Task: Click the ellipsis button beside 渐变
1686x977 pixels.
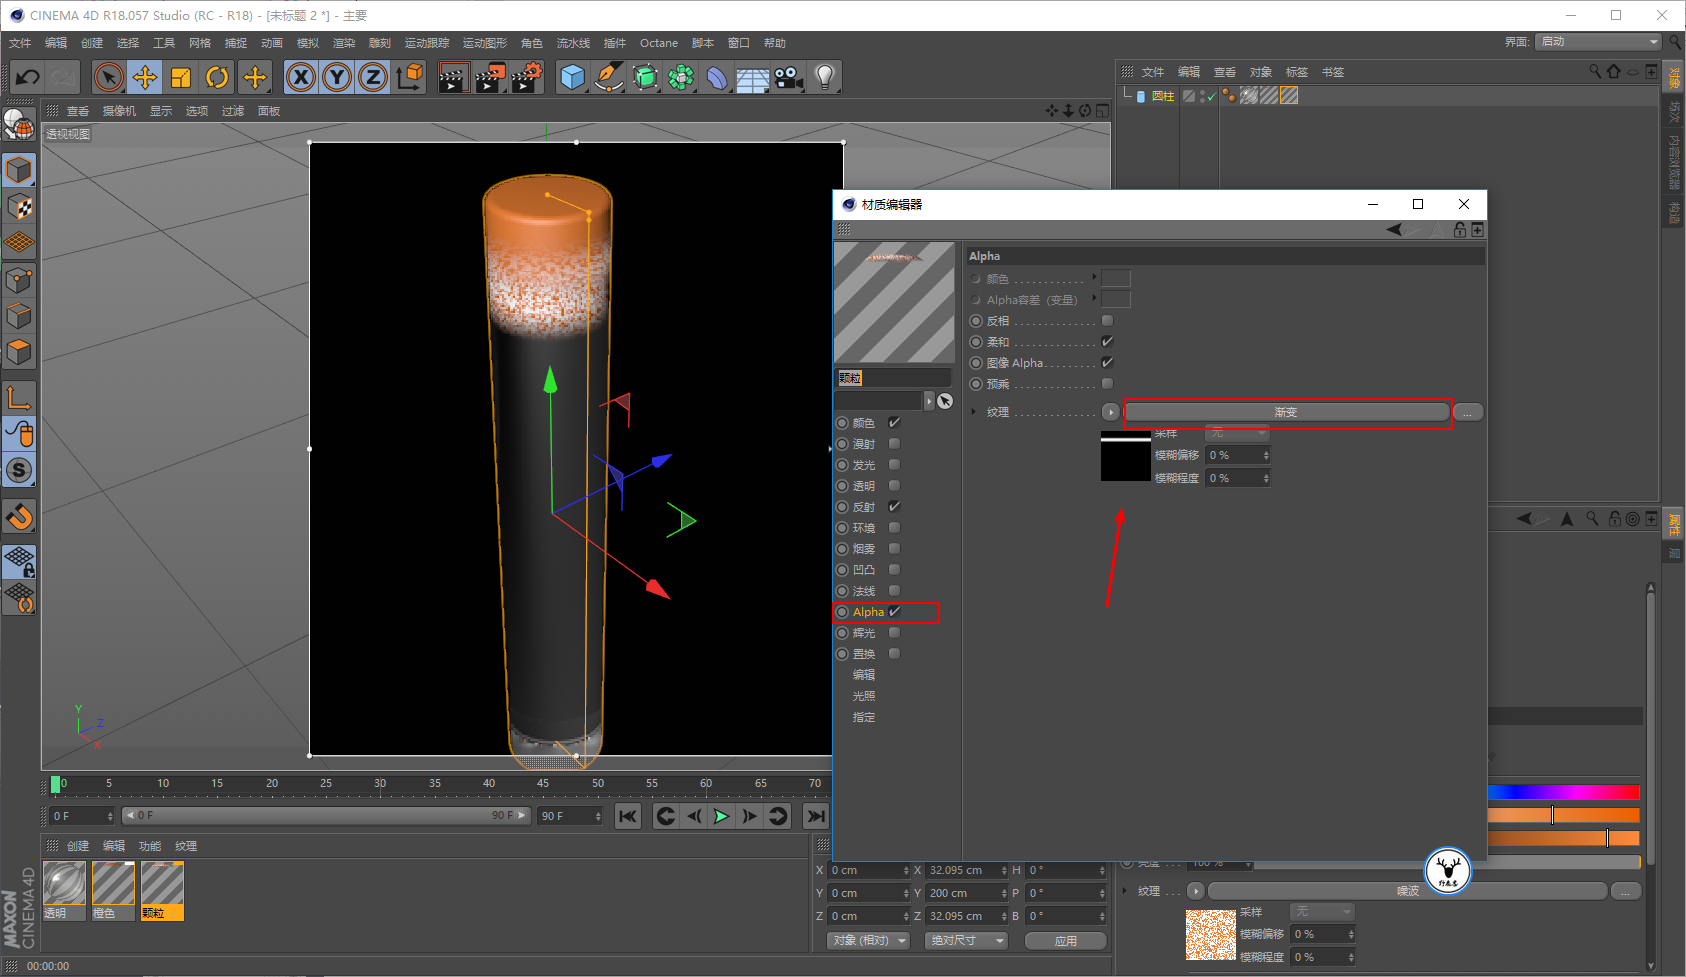Action: (x=1468, y=412)
